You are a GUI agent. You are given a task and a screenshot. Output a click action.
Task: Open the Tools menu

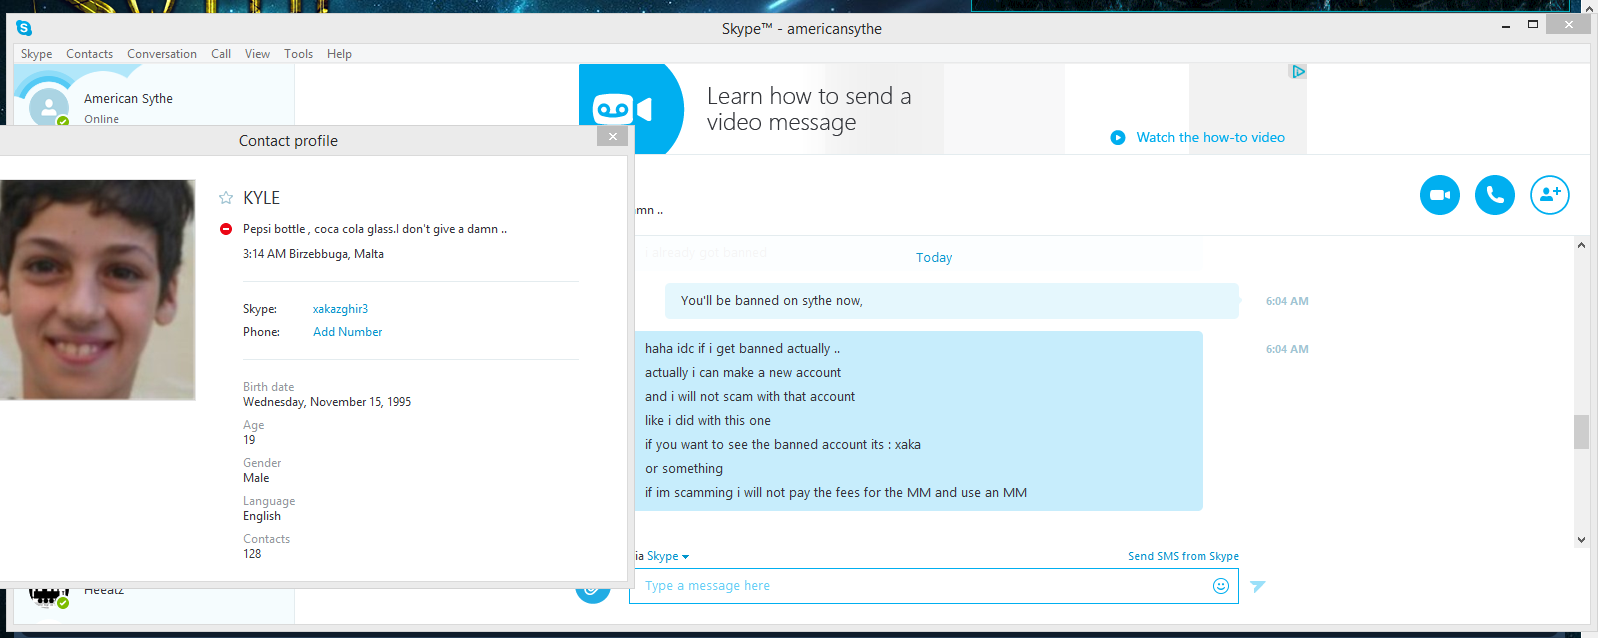click(298, 54)
